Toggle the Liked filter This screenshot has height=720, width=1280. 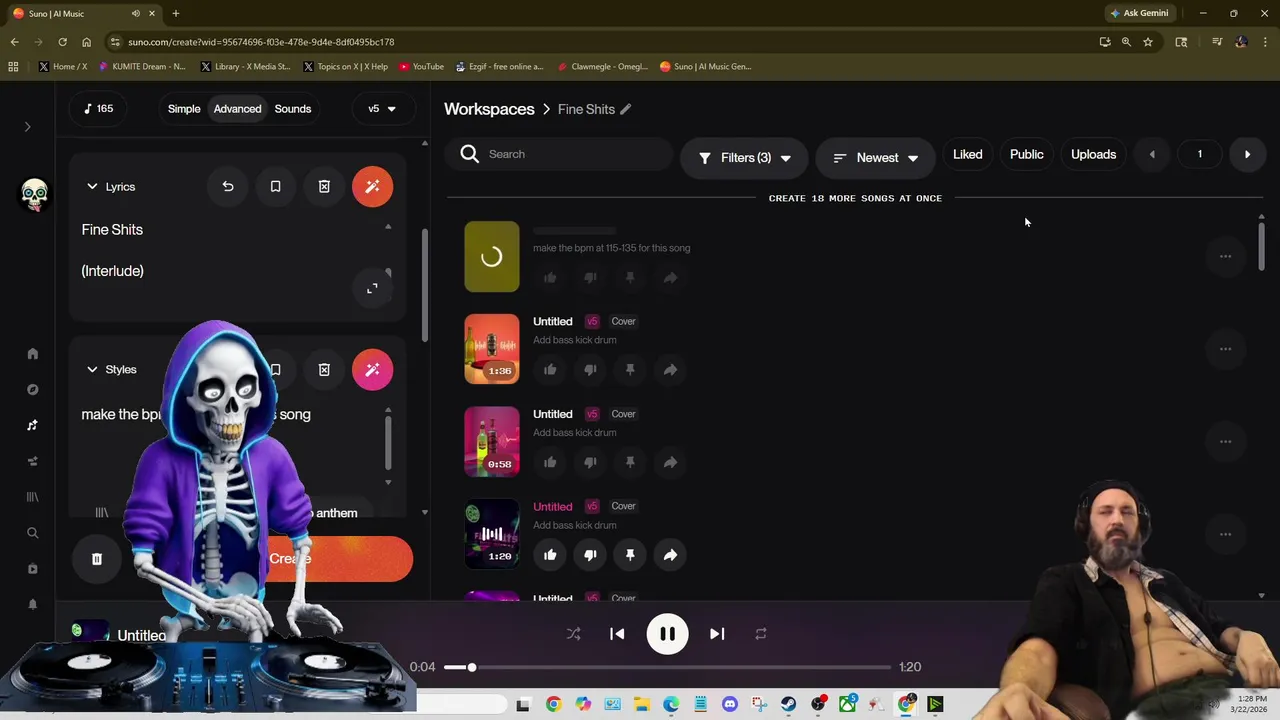click(x=967, y=154)
